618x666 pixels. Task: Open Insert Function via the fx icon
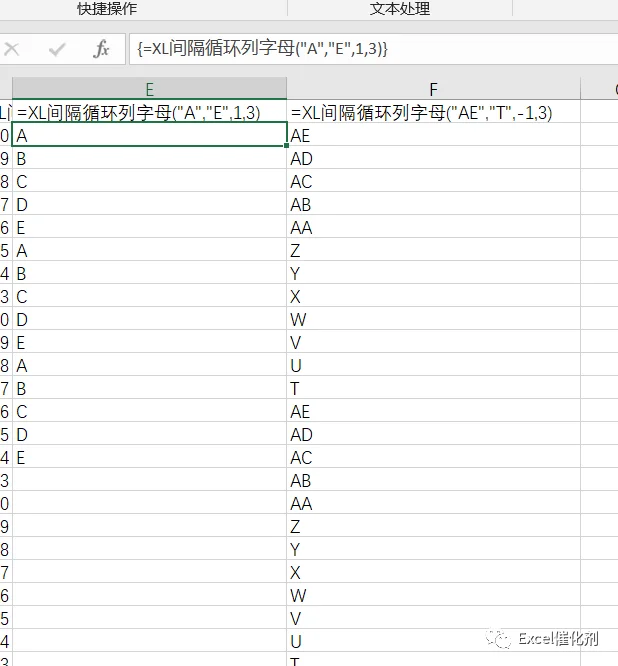pos(101,49)
